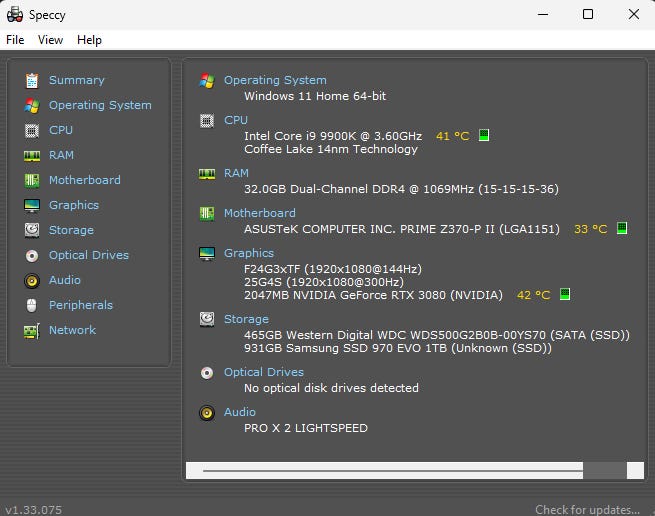Click the green temperature indicator next to GPU 42 °C

[x=565, y=294]
